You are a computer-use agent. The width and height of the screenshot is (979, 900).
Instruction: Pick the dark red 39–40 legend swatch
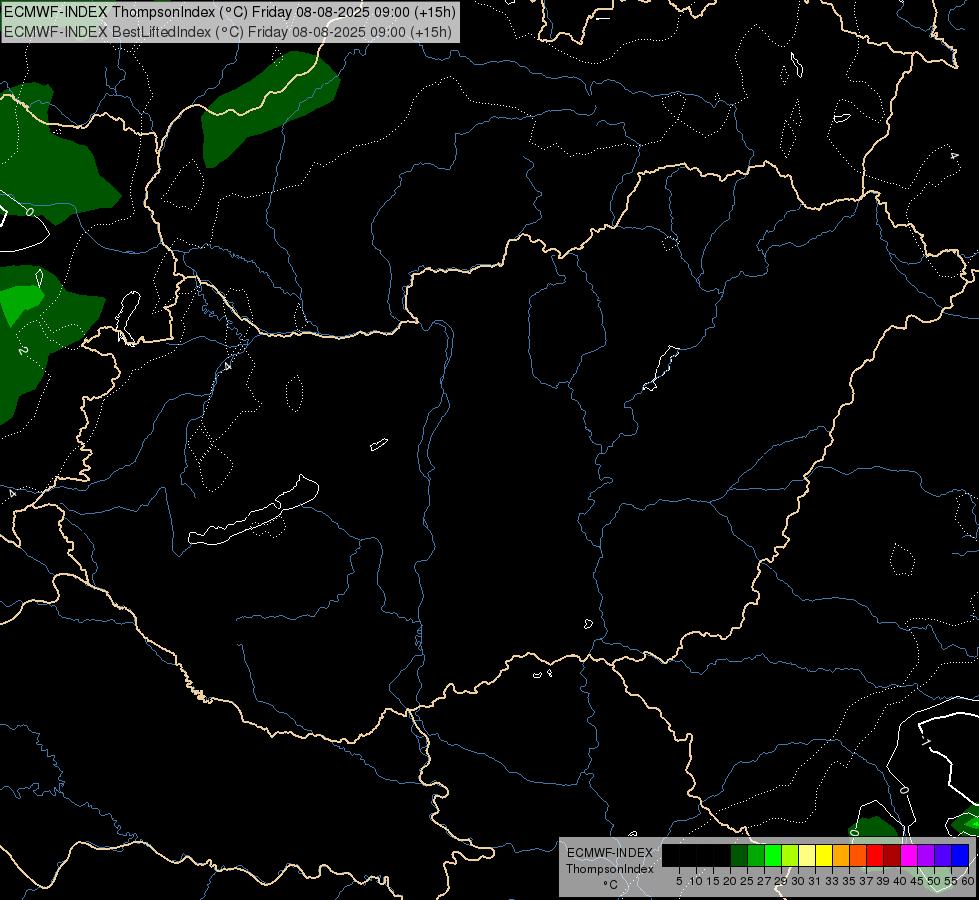coord(892,856)
